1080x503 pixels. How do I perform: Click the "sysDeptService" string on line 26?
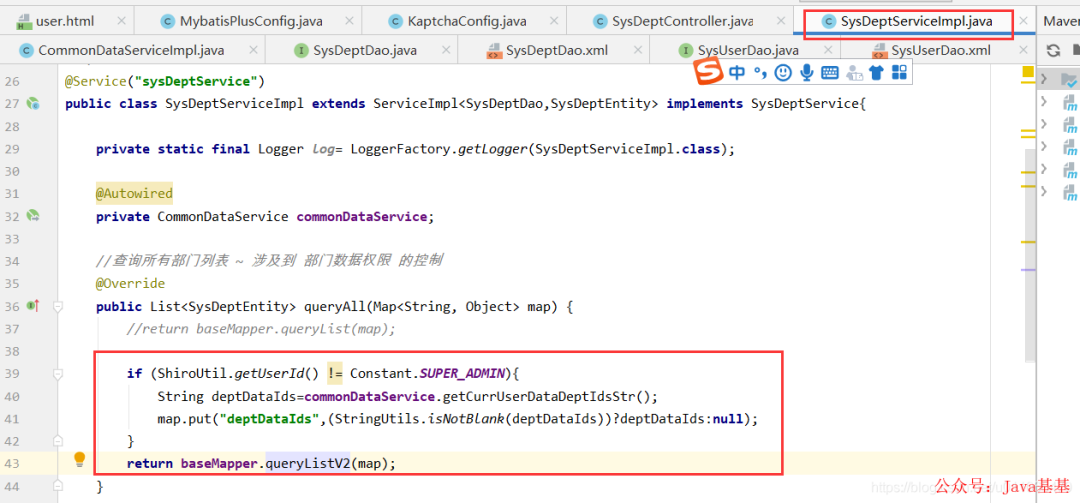pos(196,81)
